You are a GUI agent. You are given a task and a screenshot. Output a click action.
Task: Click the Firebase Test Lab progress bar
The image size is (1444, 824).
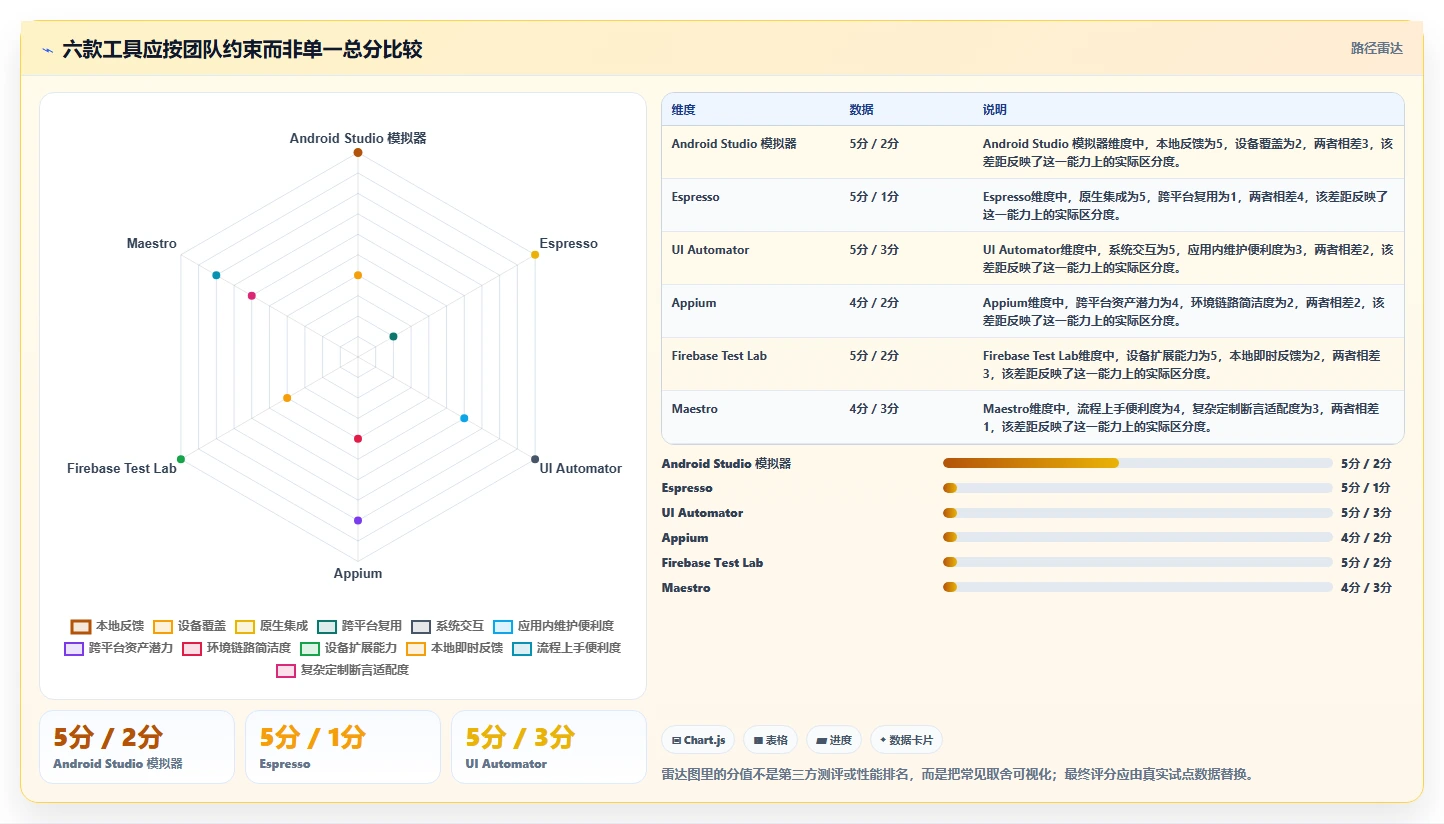pyautogui.click(x=1138, y=562)
